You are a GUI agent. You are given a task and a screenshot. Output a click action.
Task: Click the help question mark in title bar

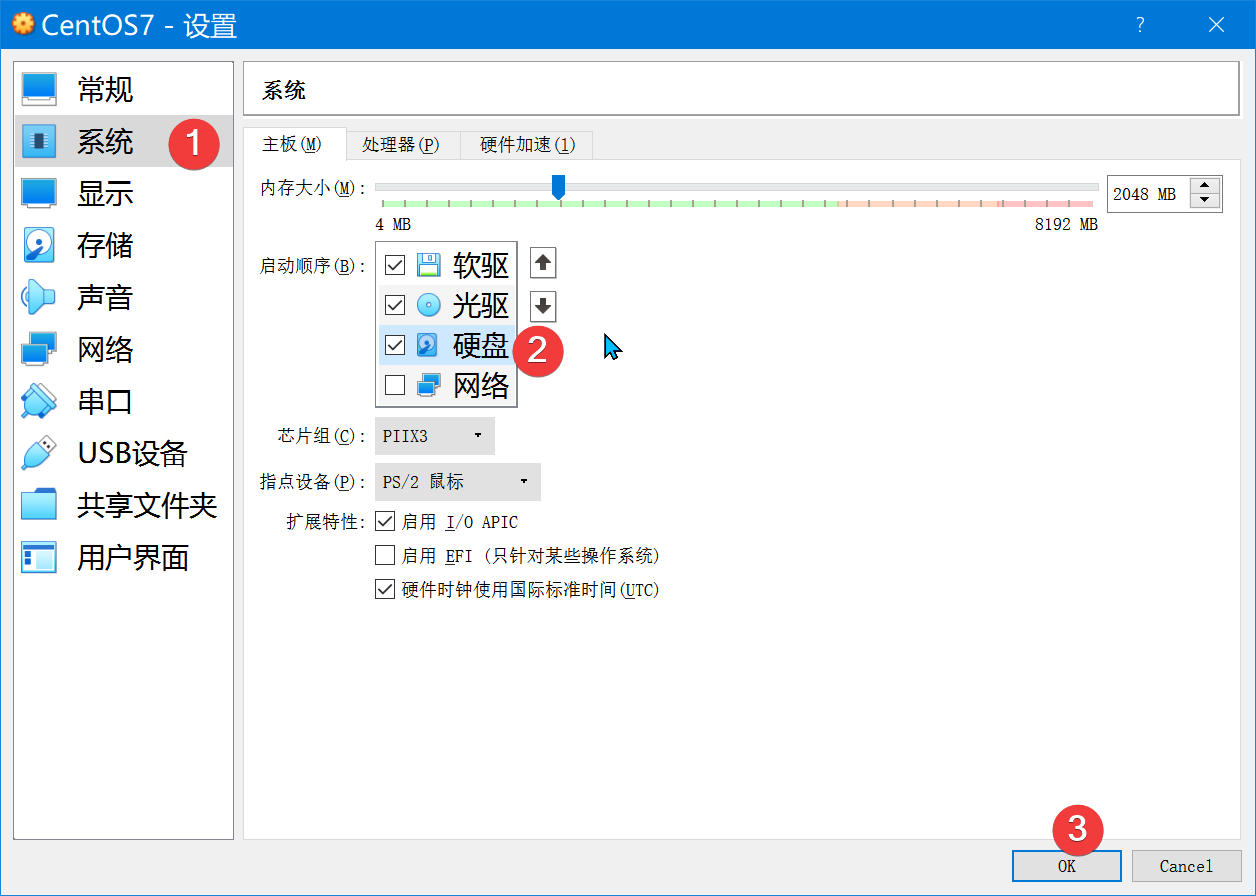pos(1140,25)
